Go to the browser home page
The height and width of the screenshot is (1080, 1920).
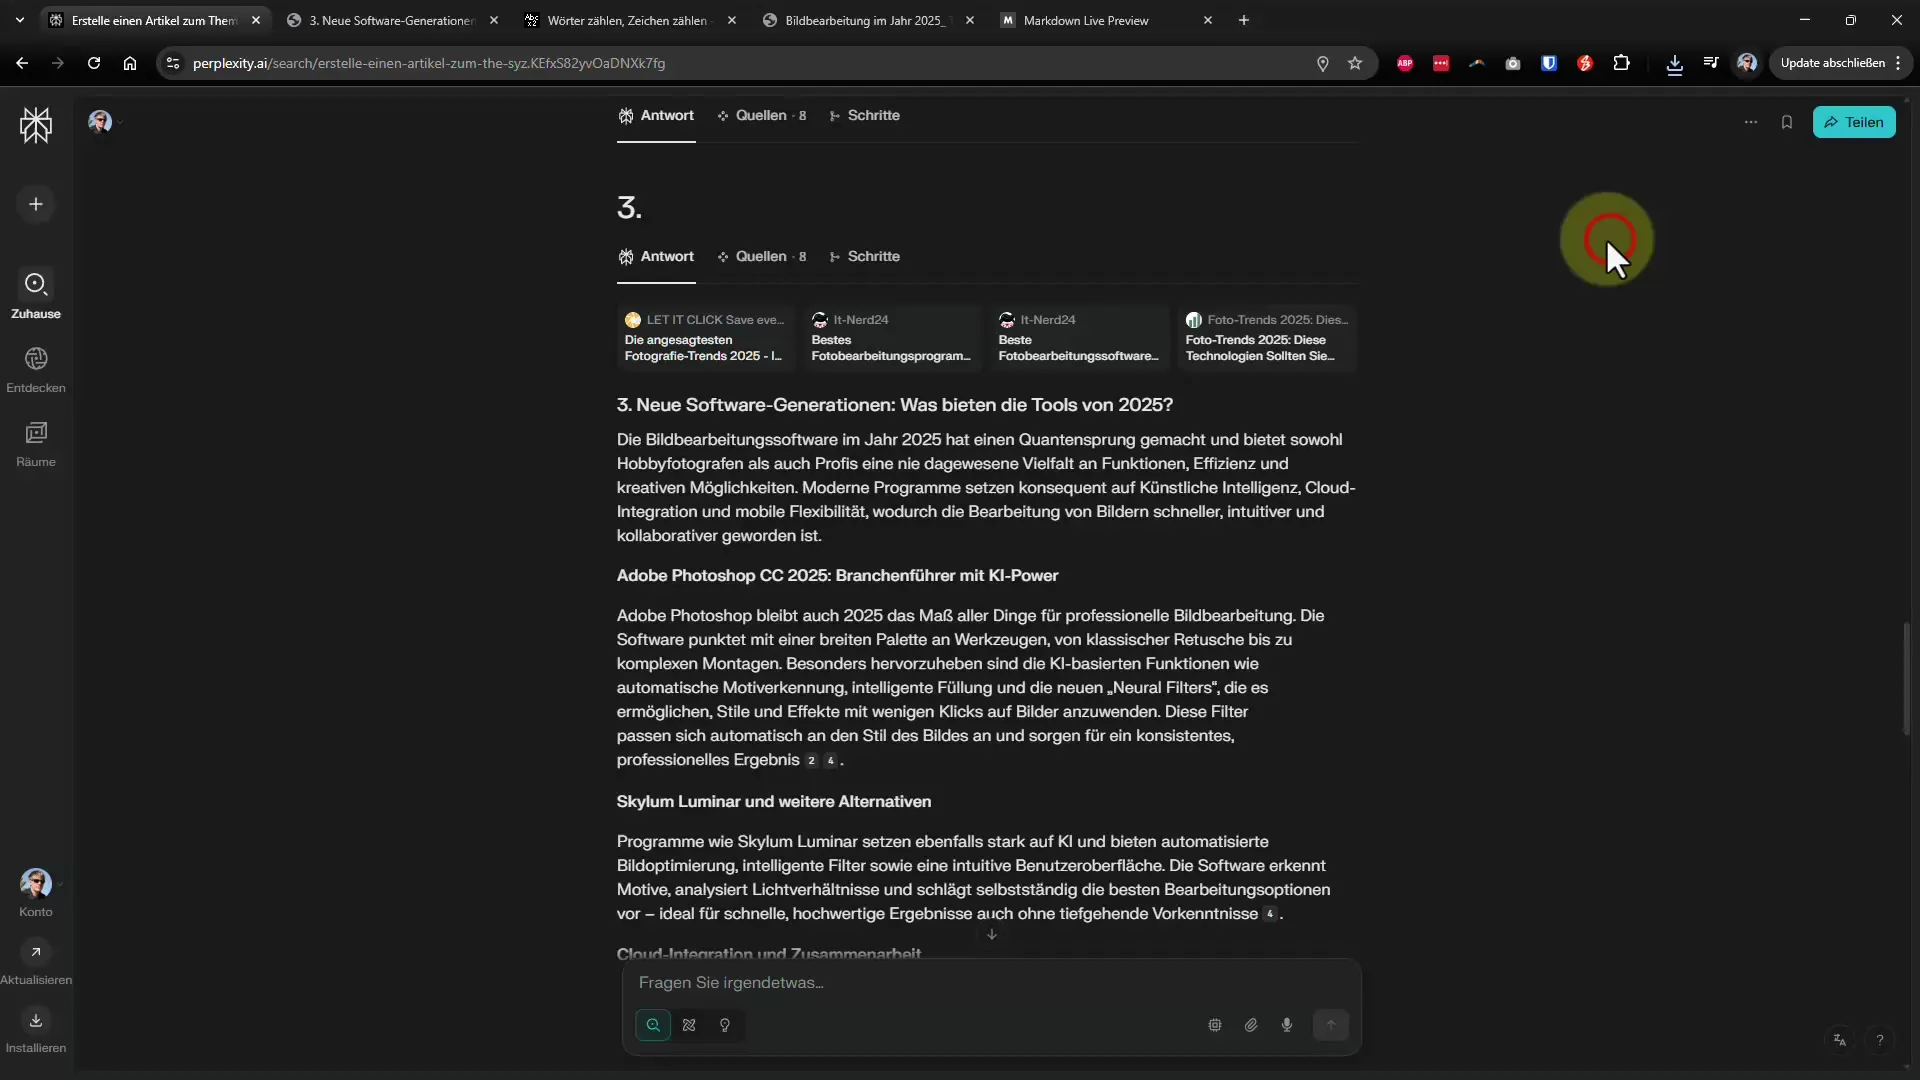pyautogui.click(x=130, y=63)
